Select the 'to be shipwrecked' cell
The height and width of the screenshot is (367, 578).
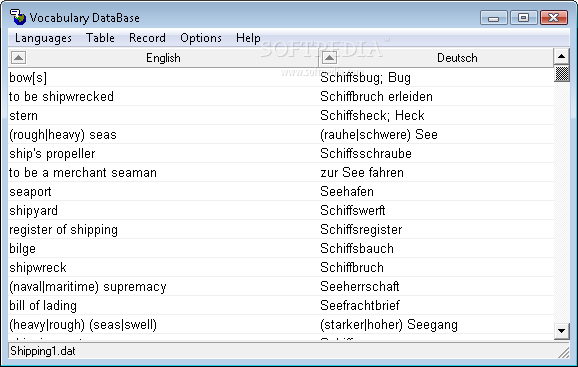[163, 97]
